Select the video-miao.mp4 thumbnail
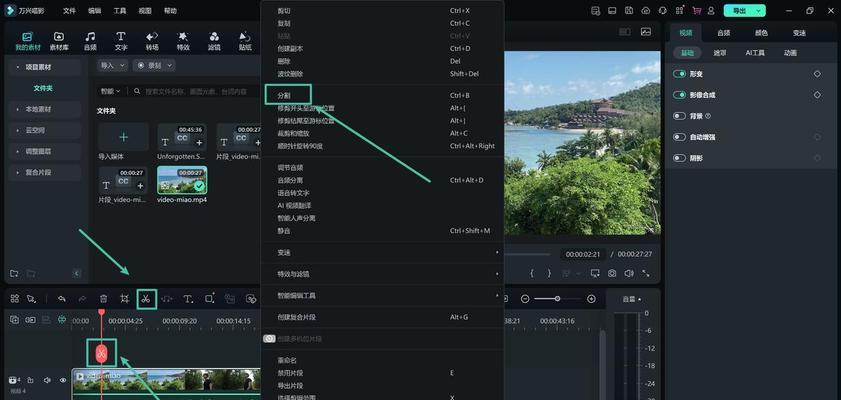 182,180
